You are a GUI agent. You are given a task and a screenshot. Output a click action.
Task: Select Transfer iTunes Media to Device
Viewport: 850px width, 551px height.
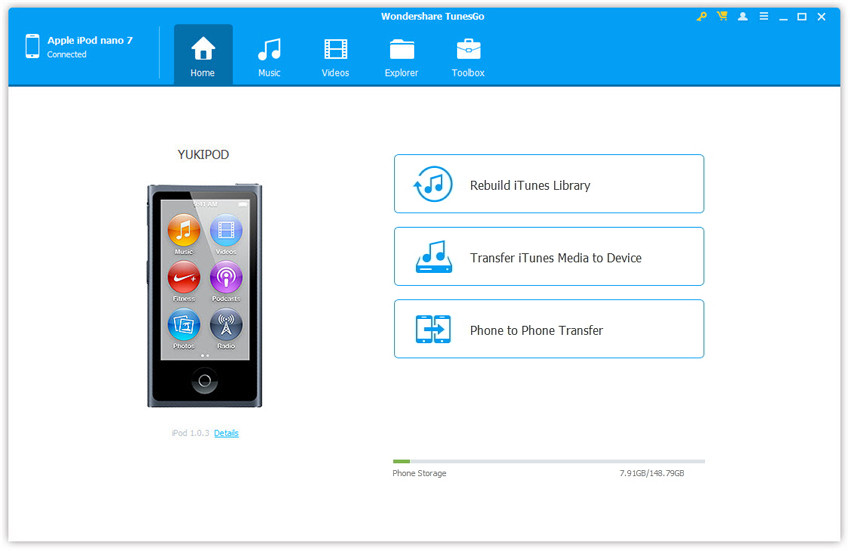[x=548, y=257]
